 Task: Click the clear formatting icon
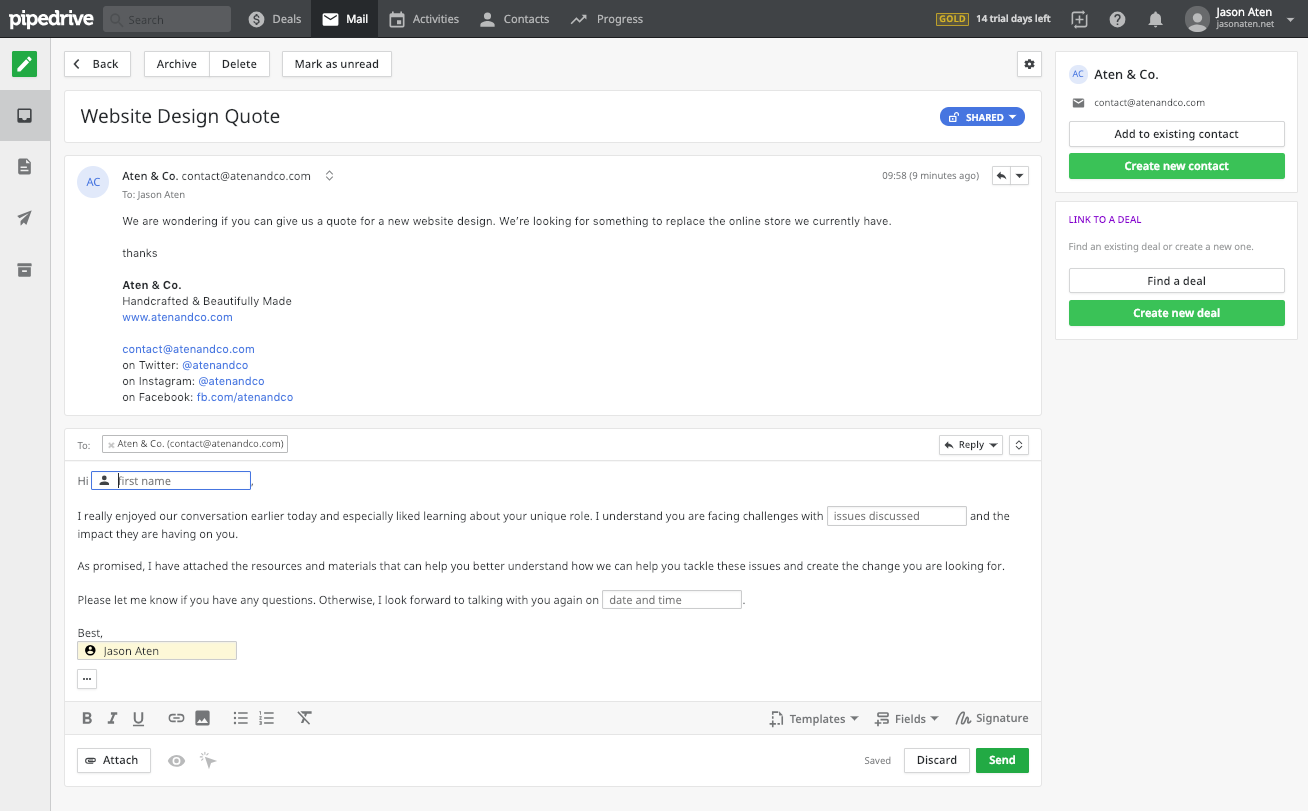[x=305, y=718]
